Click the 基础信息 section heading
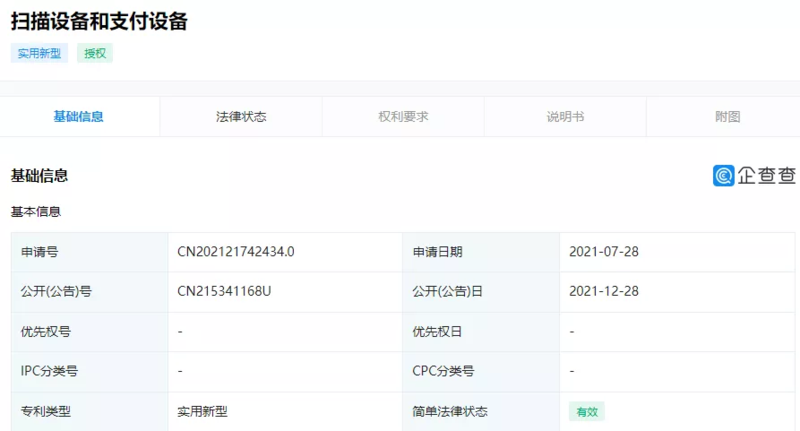 tap(39, 176)
